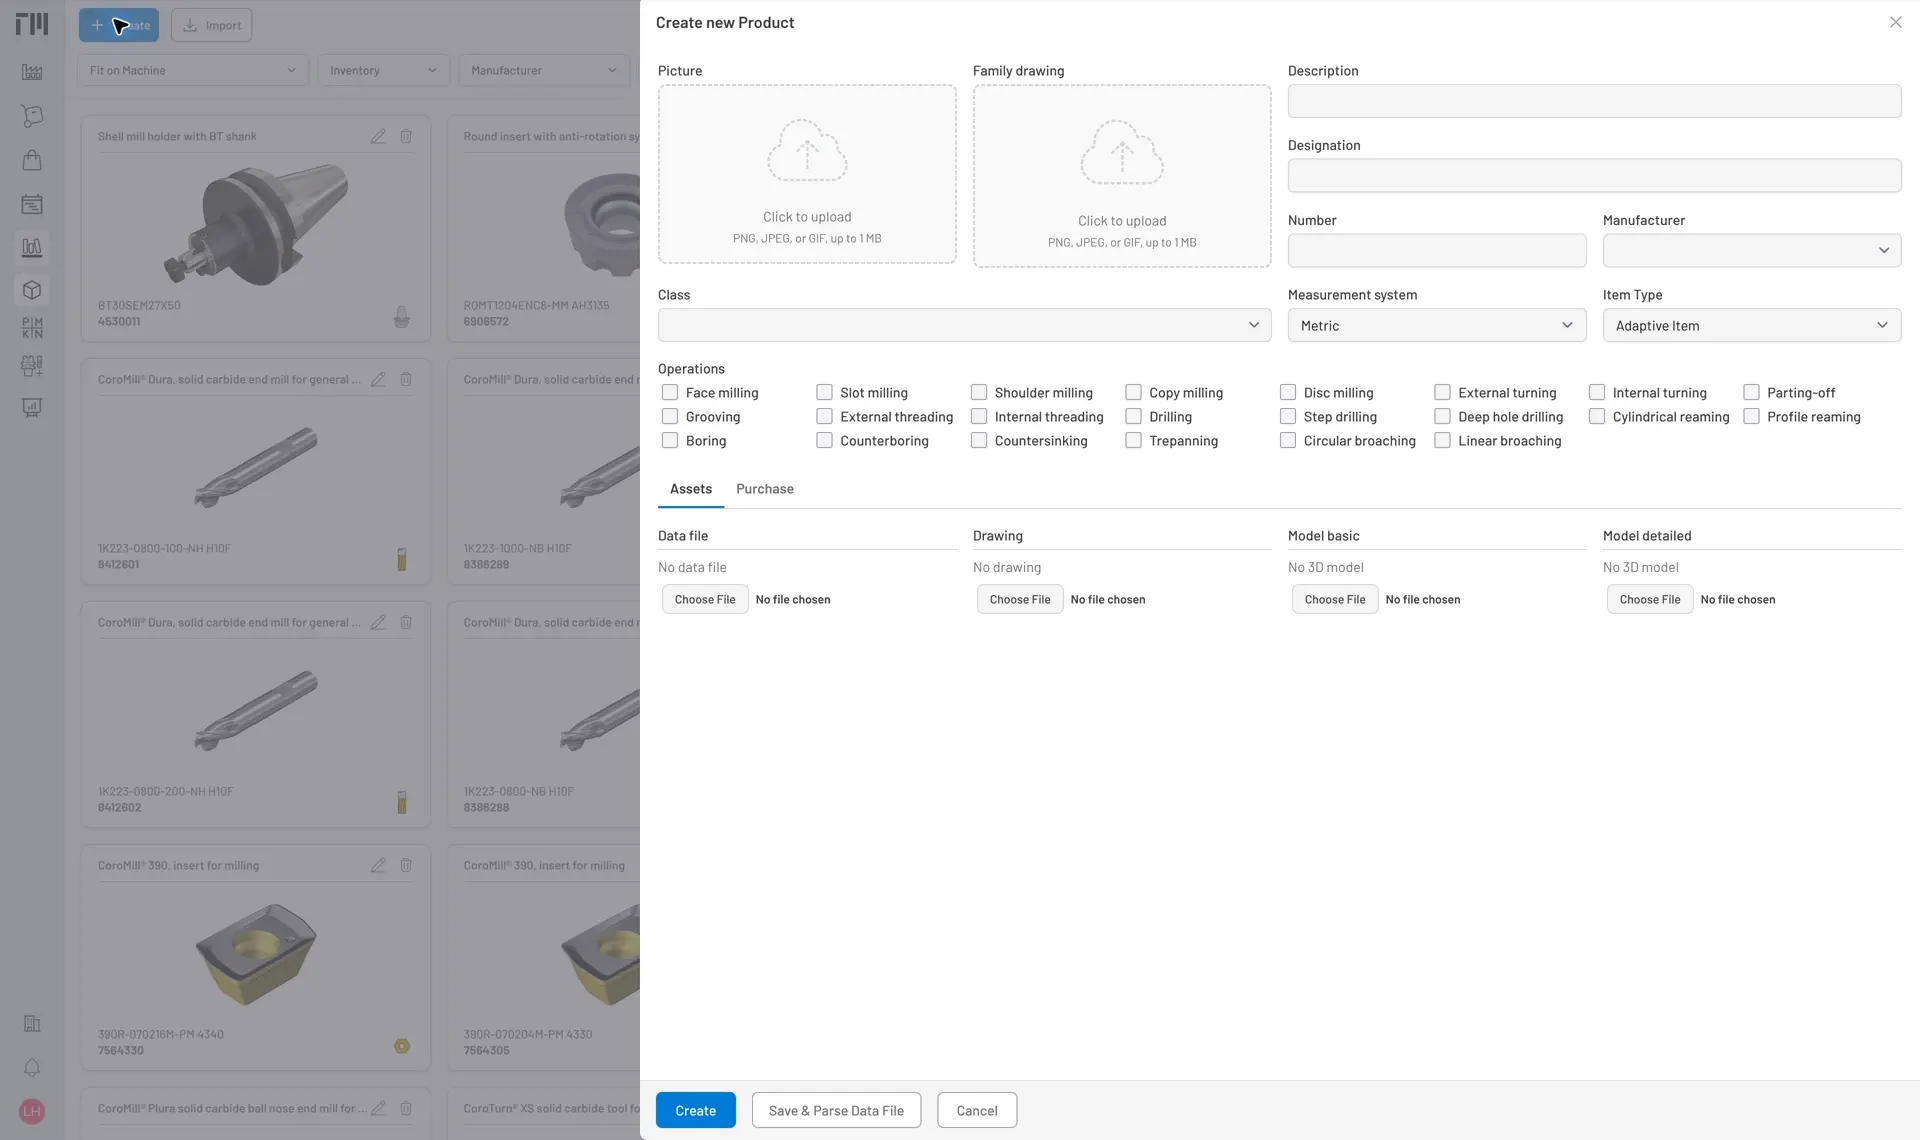The height and width of the screenshot is (1140, 1920).
Task: Choose File for Data file
Action: click(705, 599)
